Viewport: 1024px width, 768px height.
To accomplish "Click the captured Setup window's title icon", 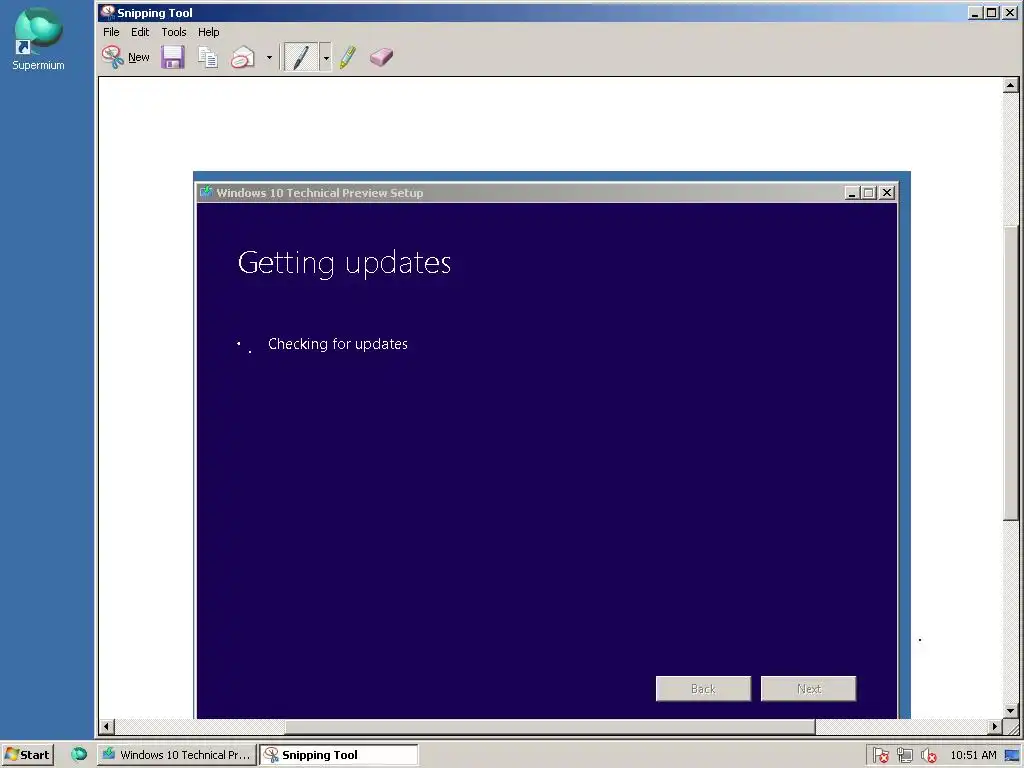I will pyautogui.click(x=206, y=192).
